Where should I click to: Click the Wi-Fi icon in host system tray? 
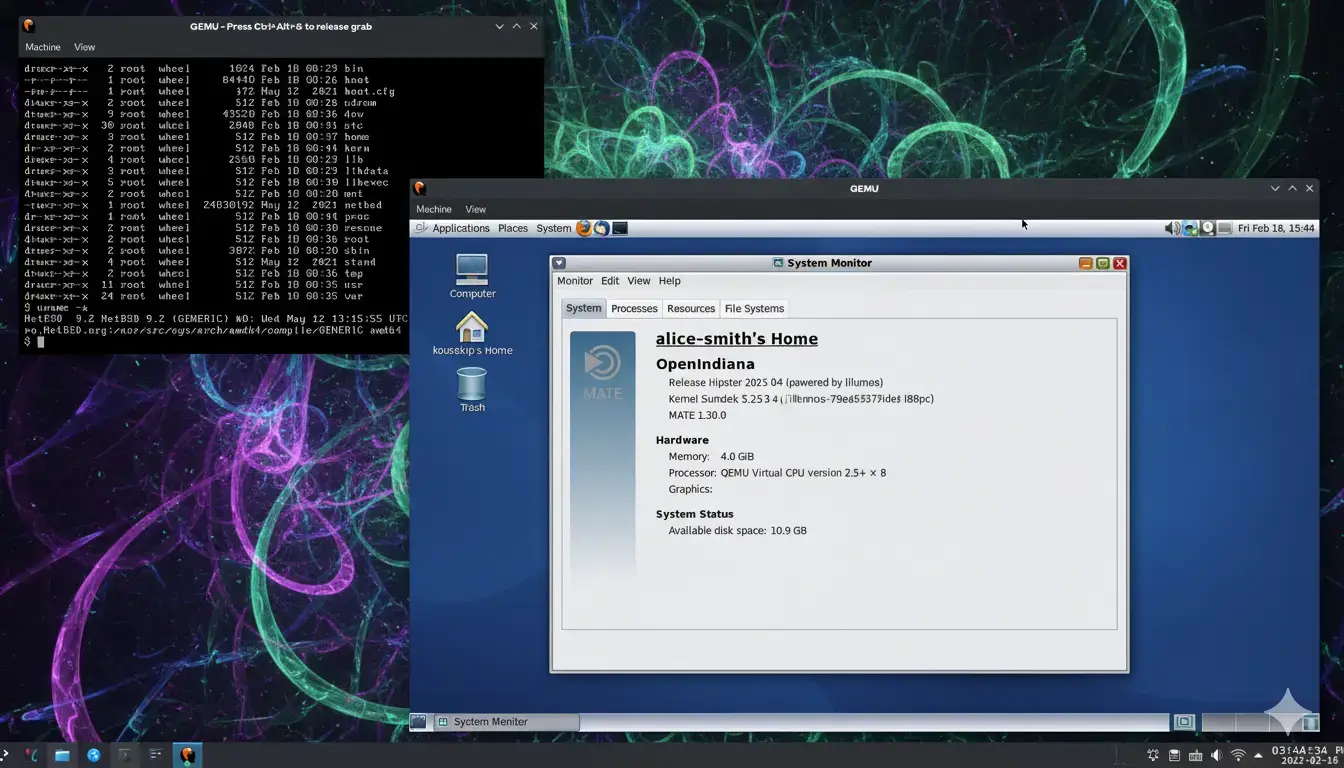[1238, 755]
